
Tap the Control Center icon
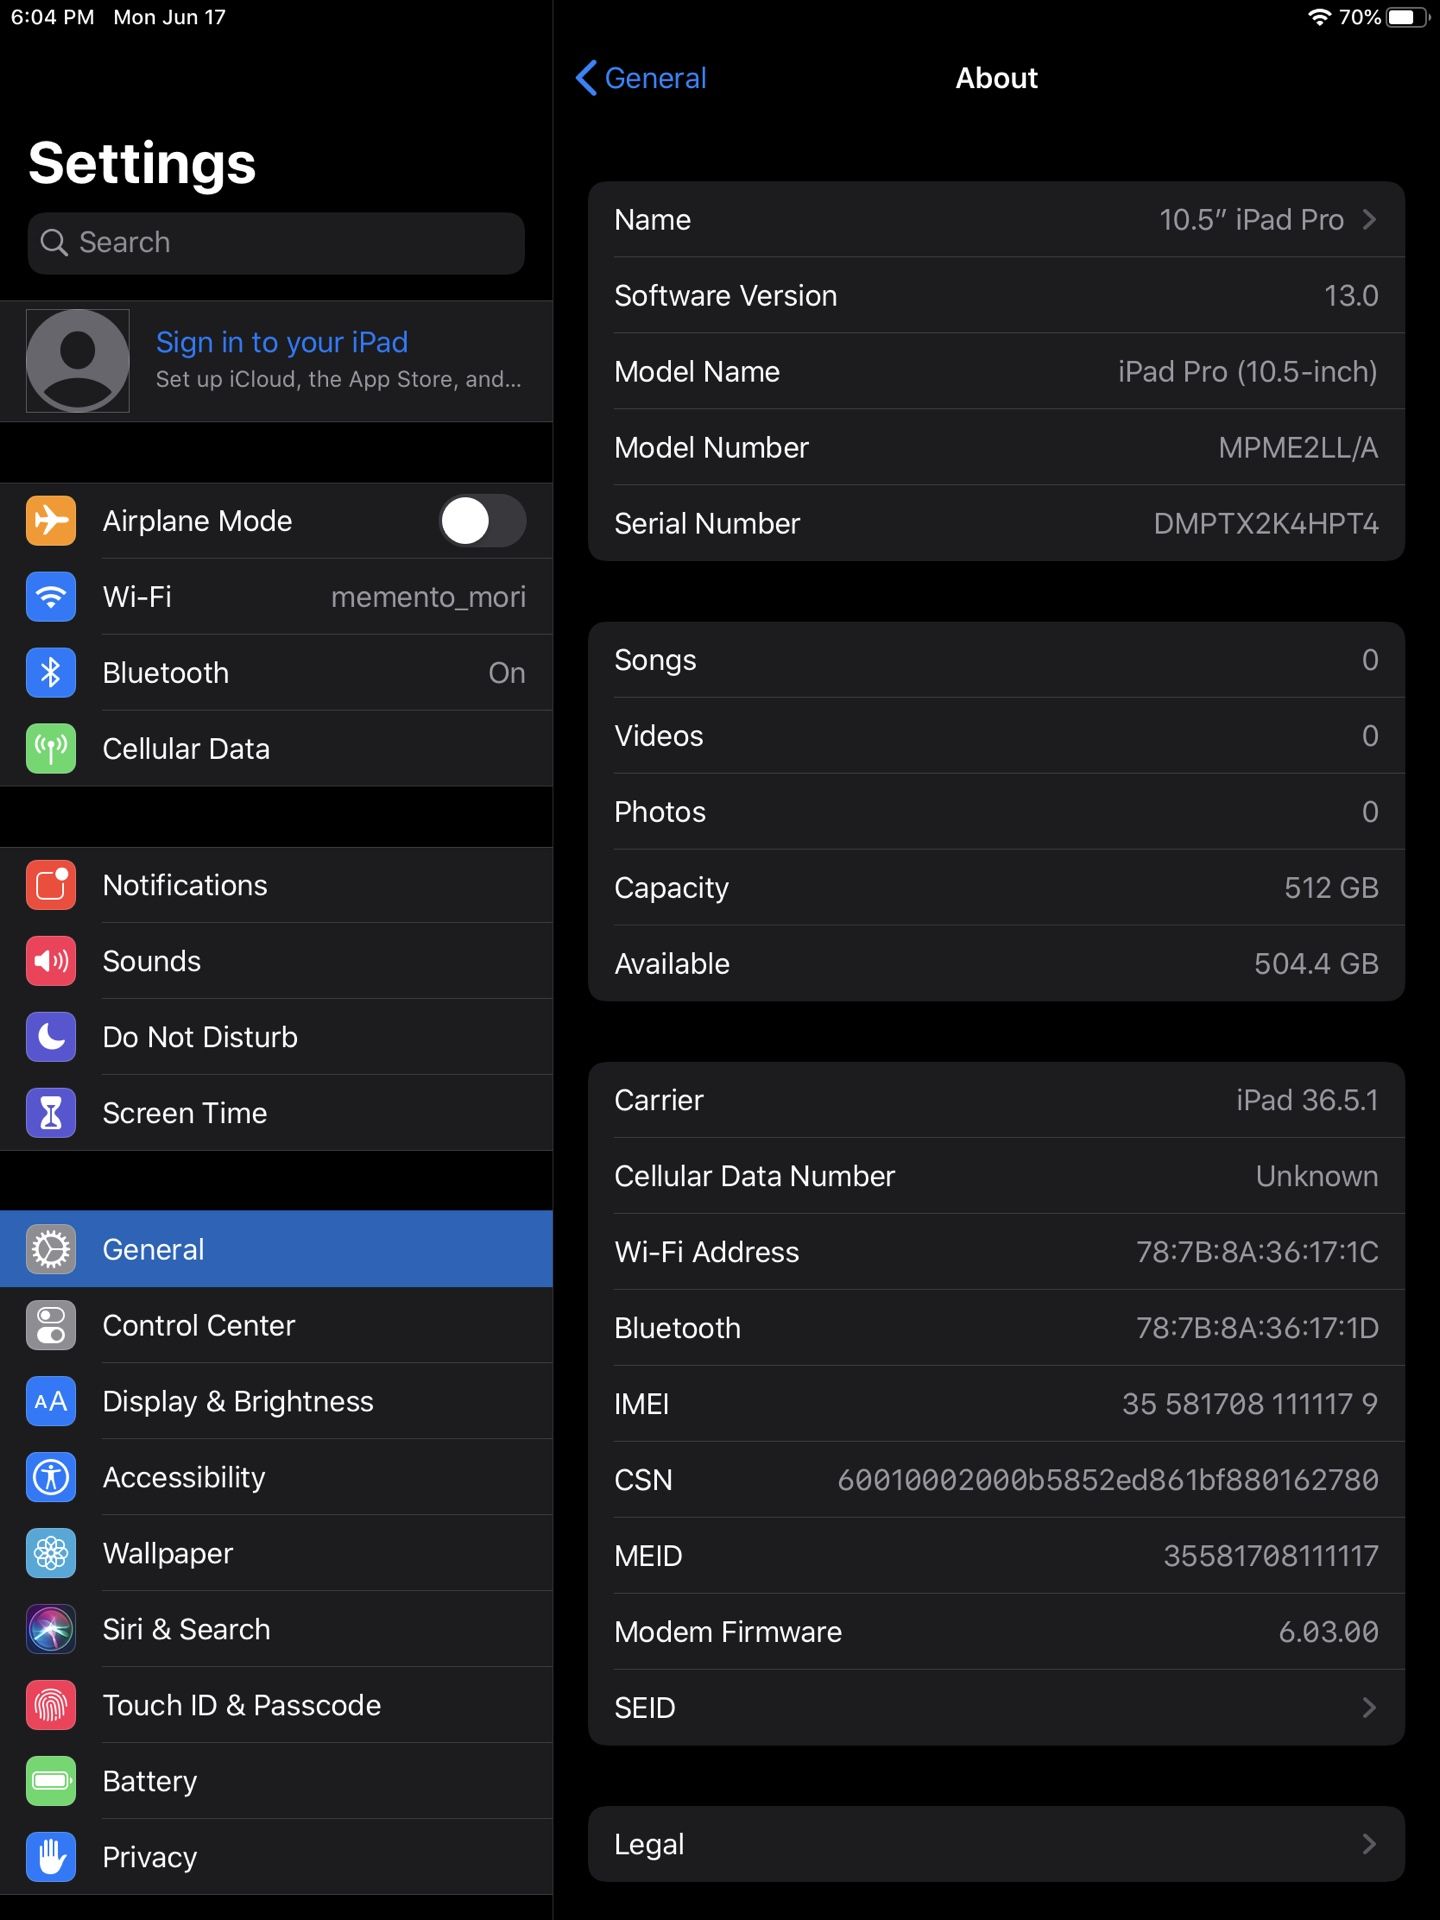tap(51, 1325)
